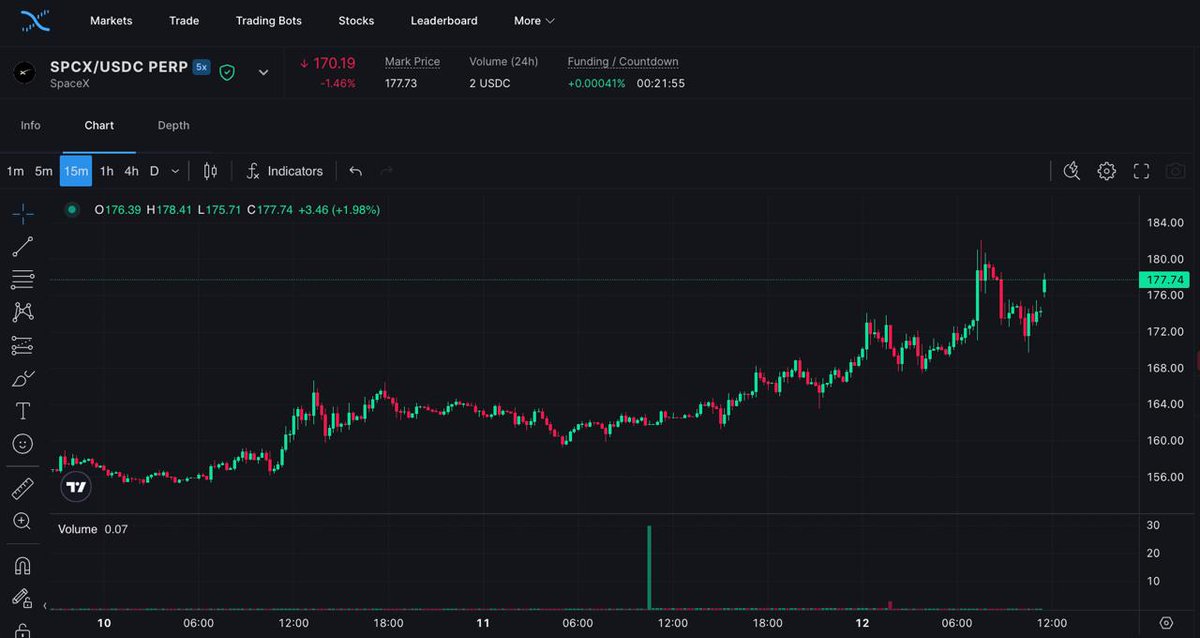Open the Indicators dialog
1200x638 pixels.
tap(285, 171)
